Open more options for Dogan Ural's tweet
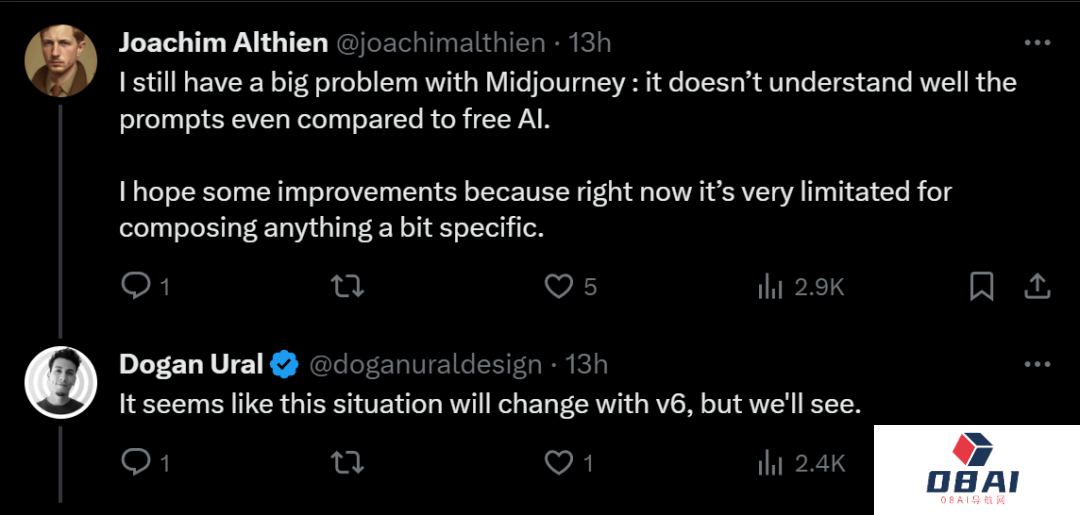 click(1037, 364)
